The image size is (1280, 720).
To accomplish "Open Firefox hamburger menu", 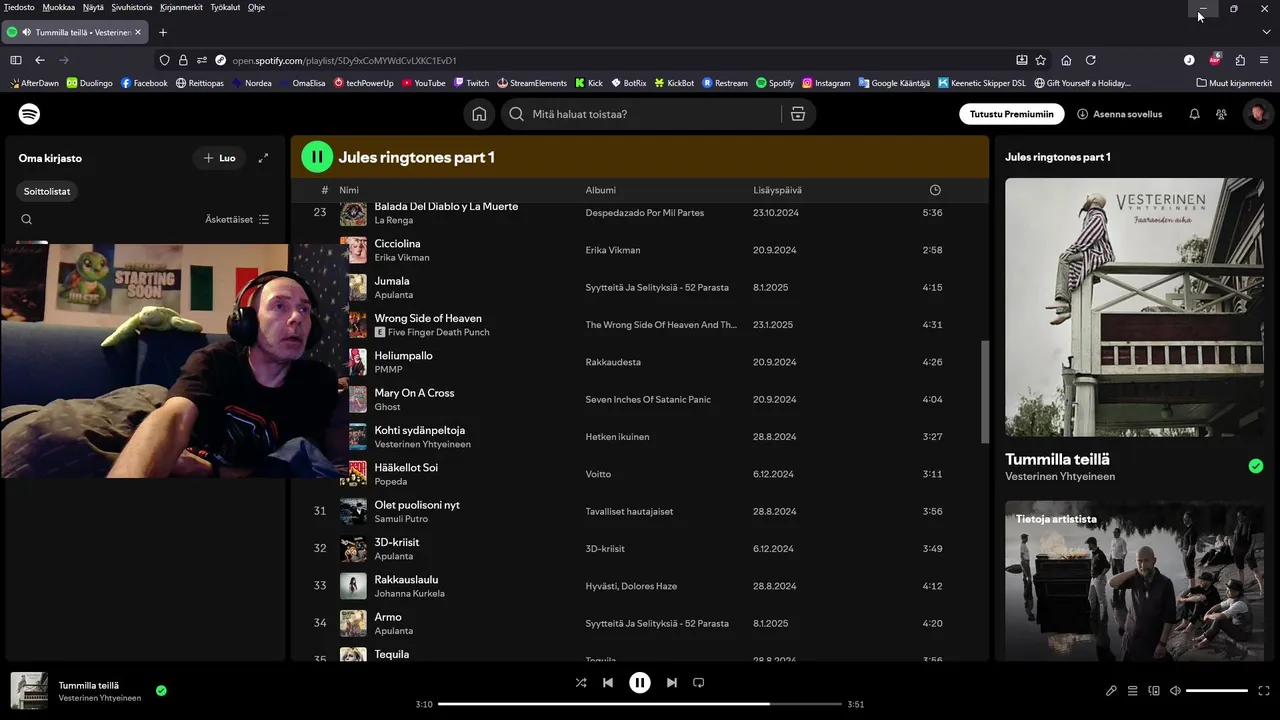I will [1264, 60].
